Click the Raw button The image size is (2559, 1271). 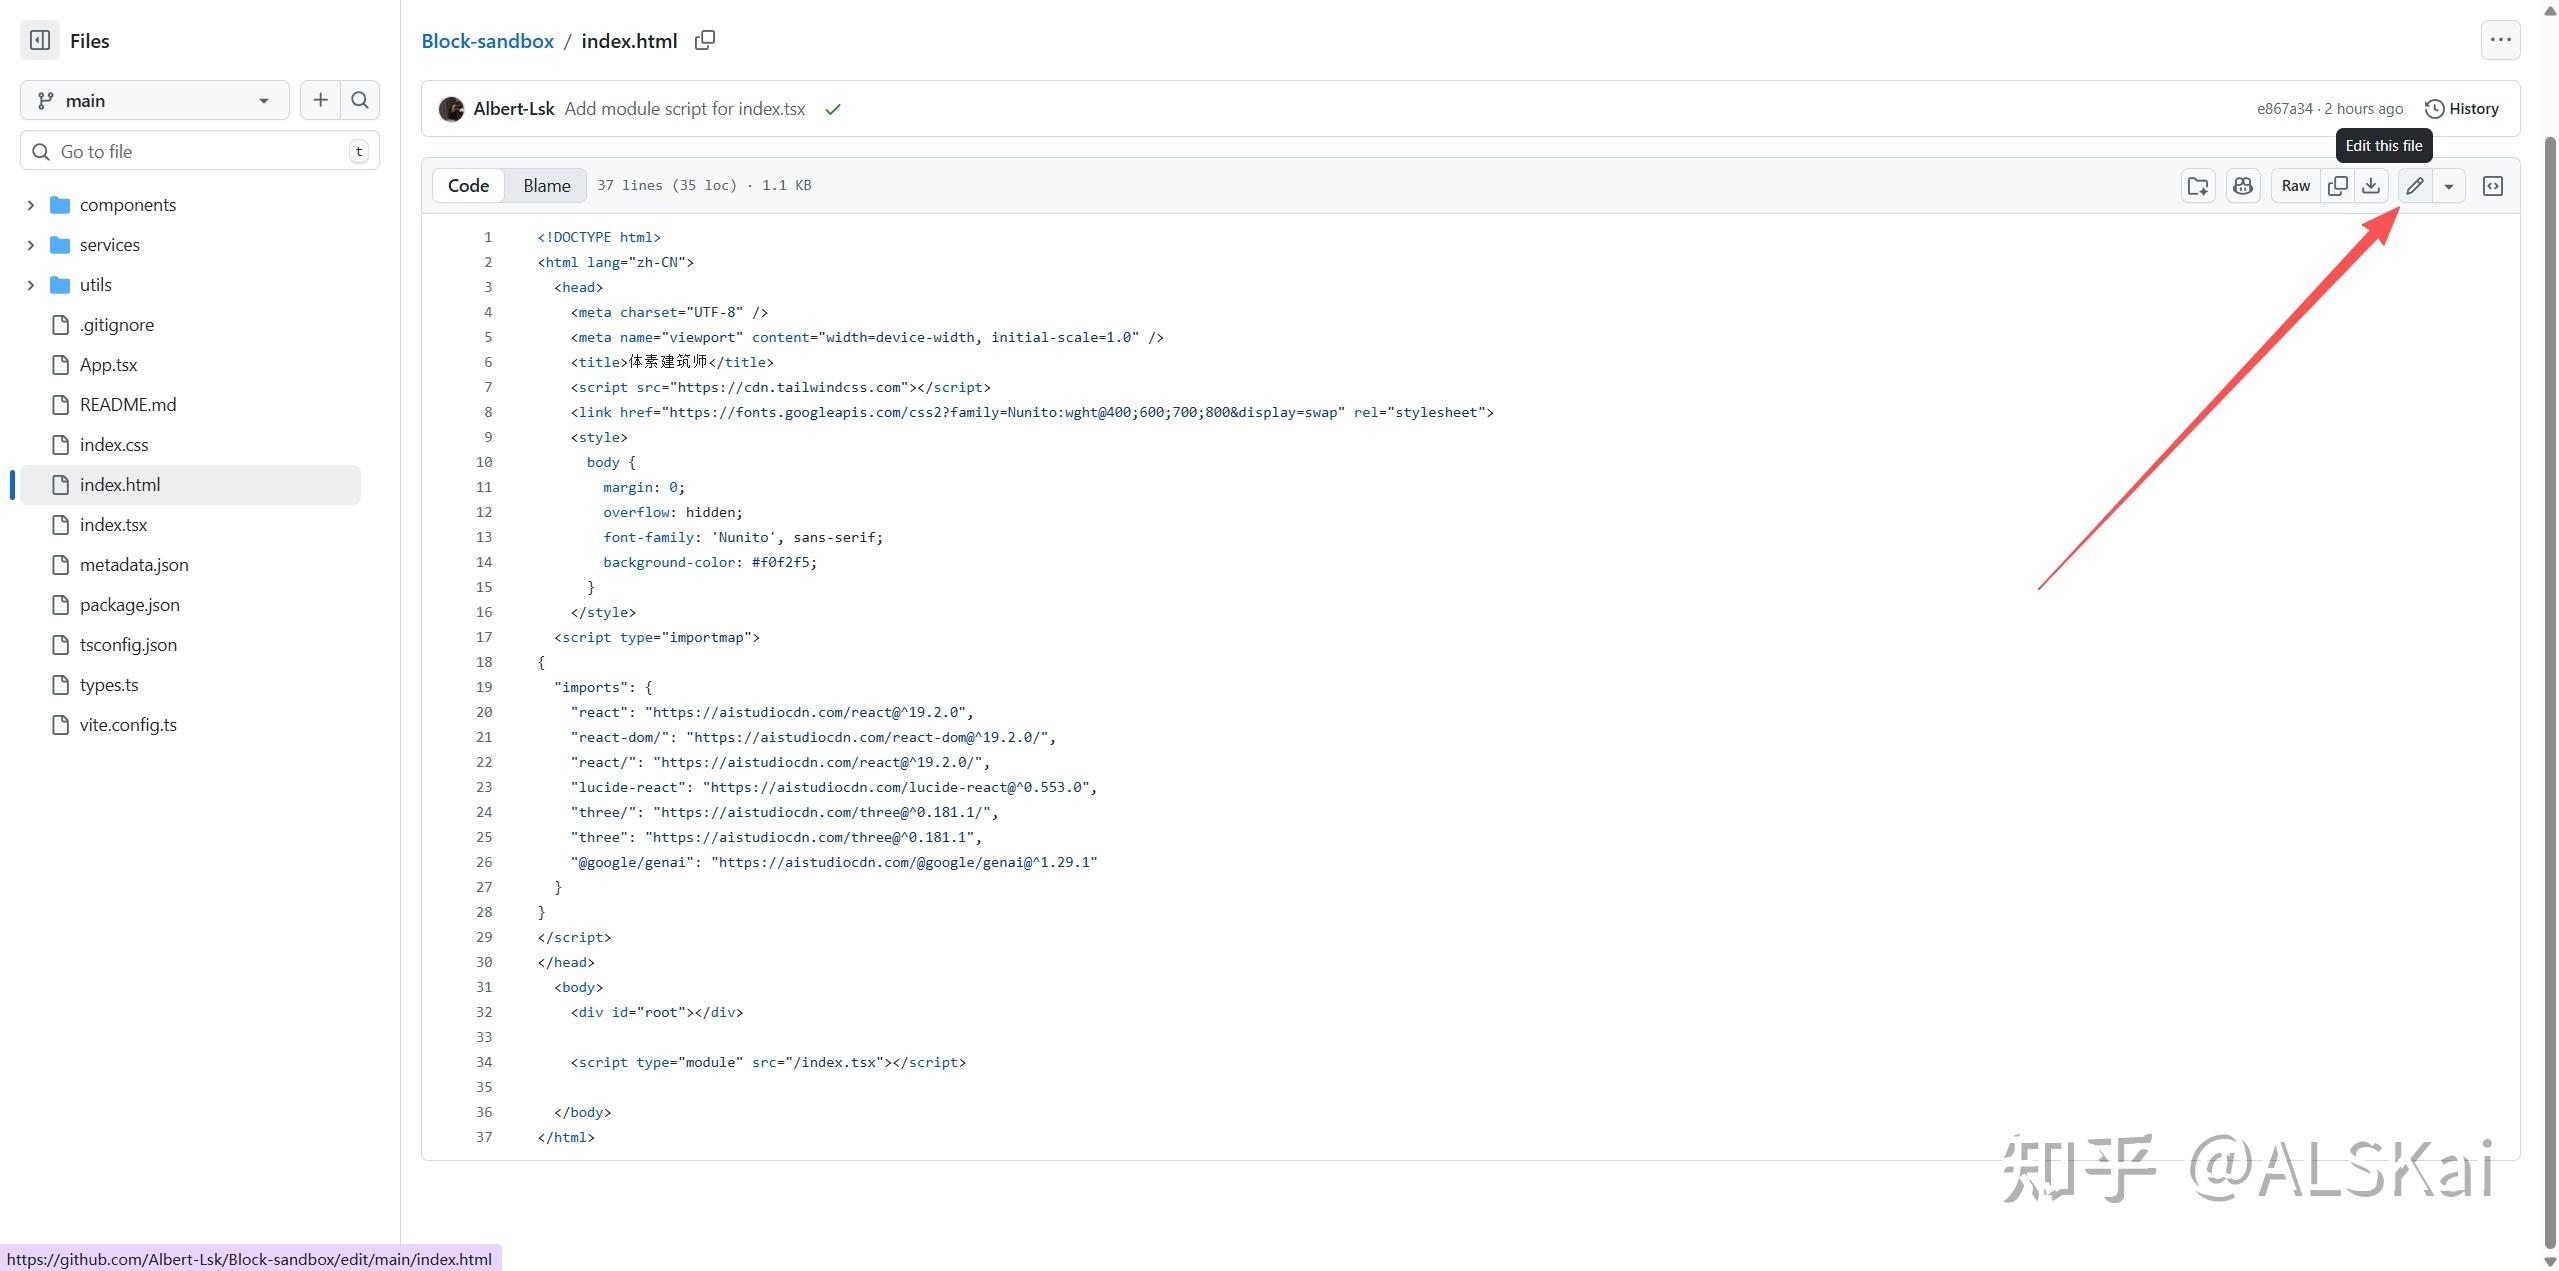click(x=2295, y=186)
